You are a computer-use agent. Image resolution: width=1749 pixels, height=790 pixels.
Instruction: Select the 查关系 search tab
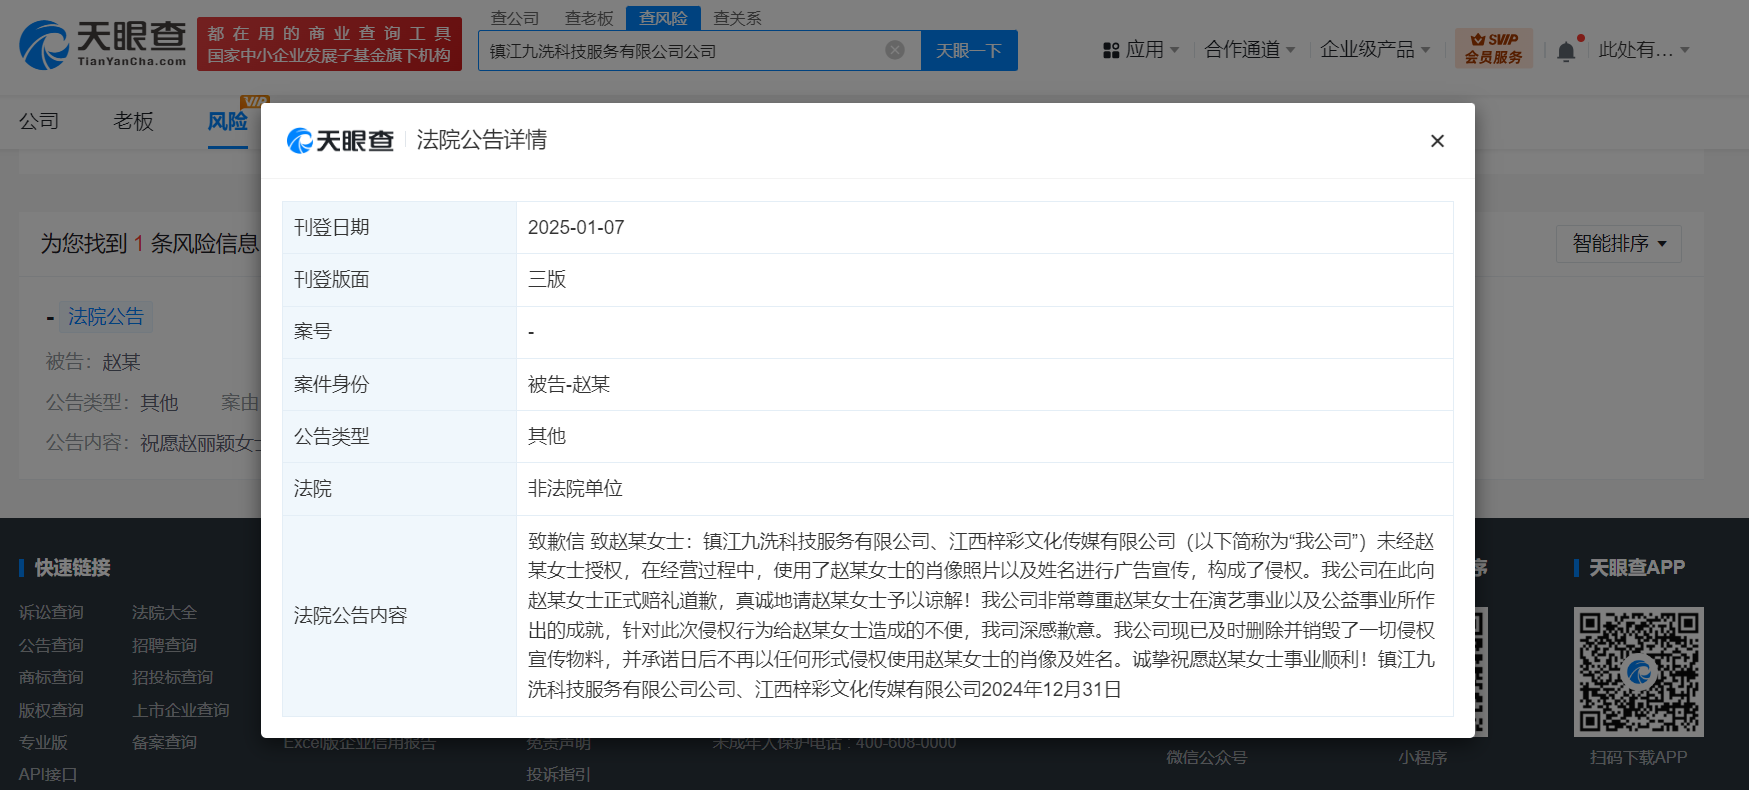coord(737,18)
